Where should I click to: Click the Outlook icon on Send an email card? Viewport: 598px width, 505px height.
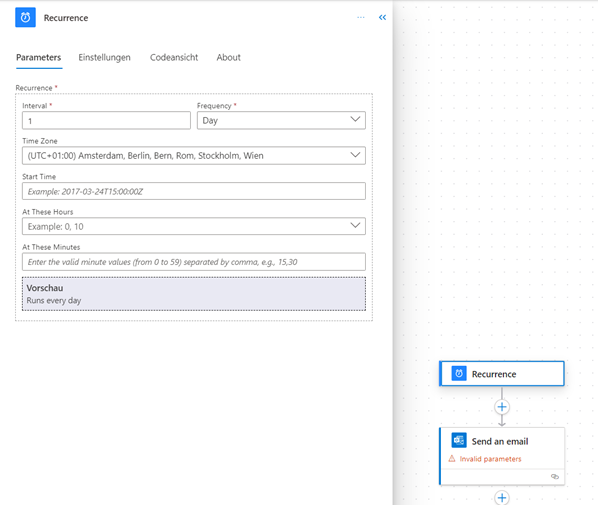tap(459, 440)
